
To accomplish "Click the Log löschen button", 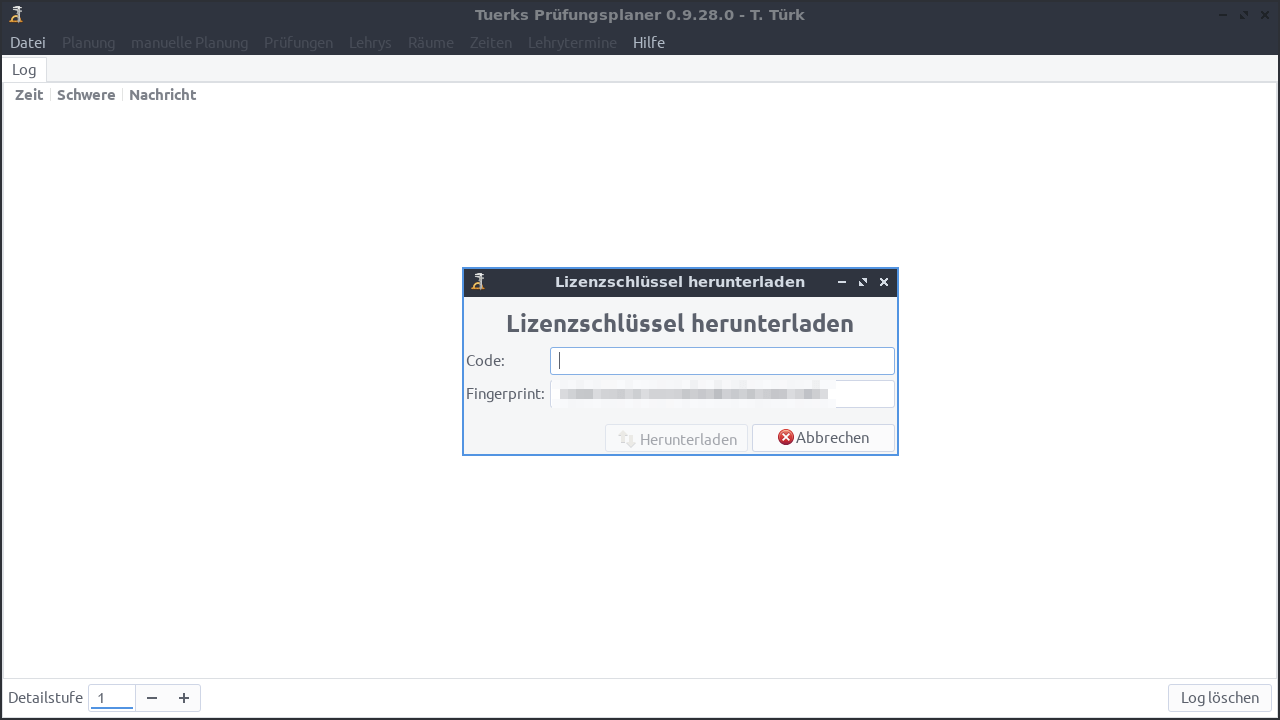I will tap(1218, 697).
